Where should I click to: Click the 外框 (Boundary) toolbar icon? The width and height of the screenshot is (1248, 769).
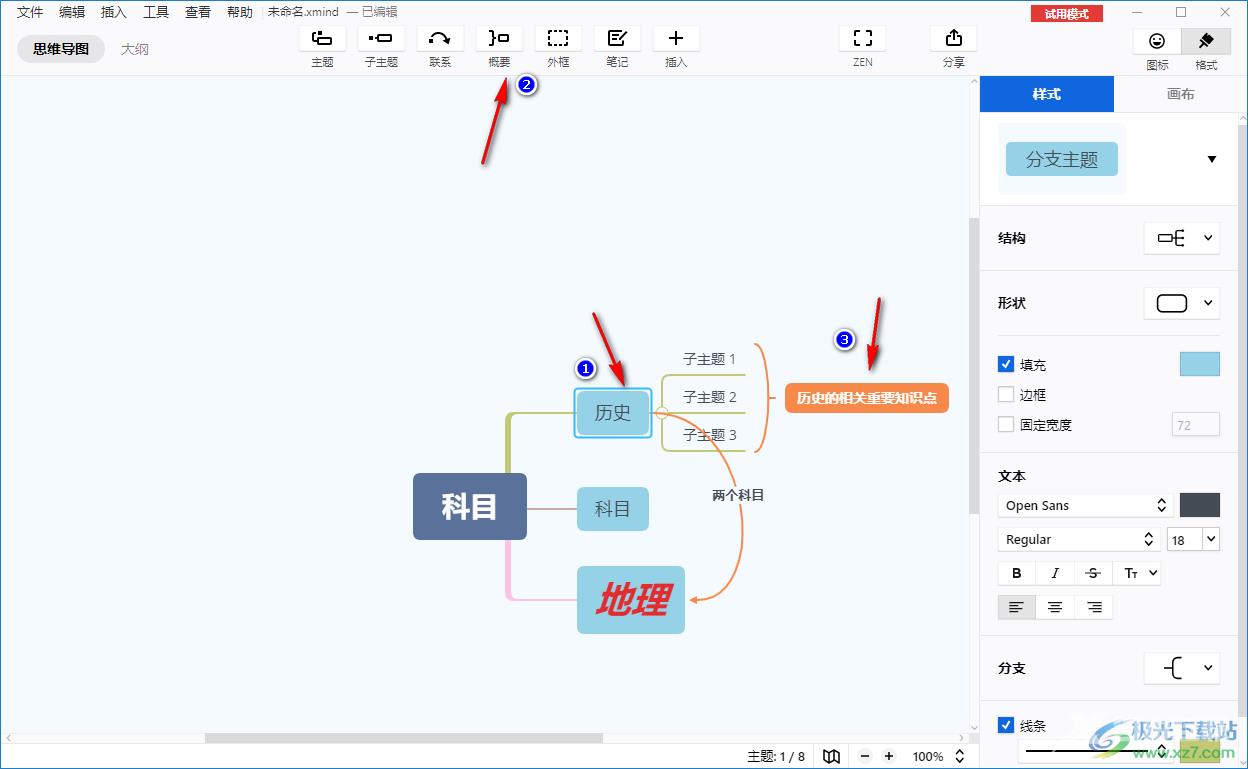click(x=558, y=39)
